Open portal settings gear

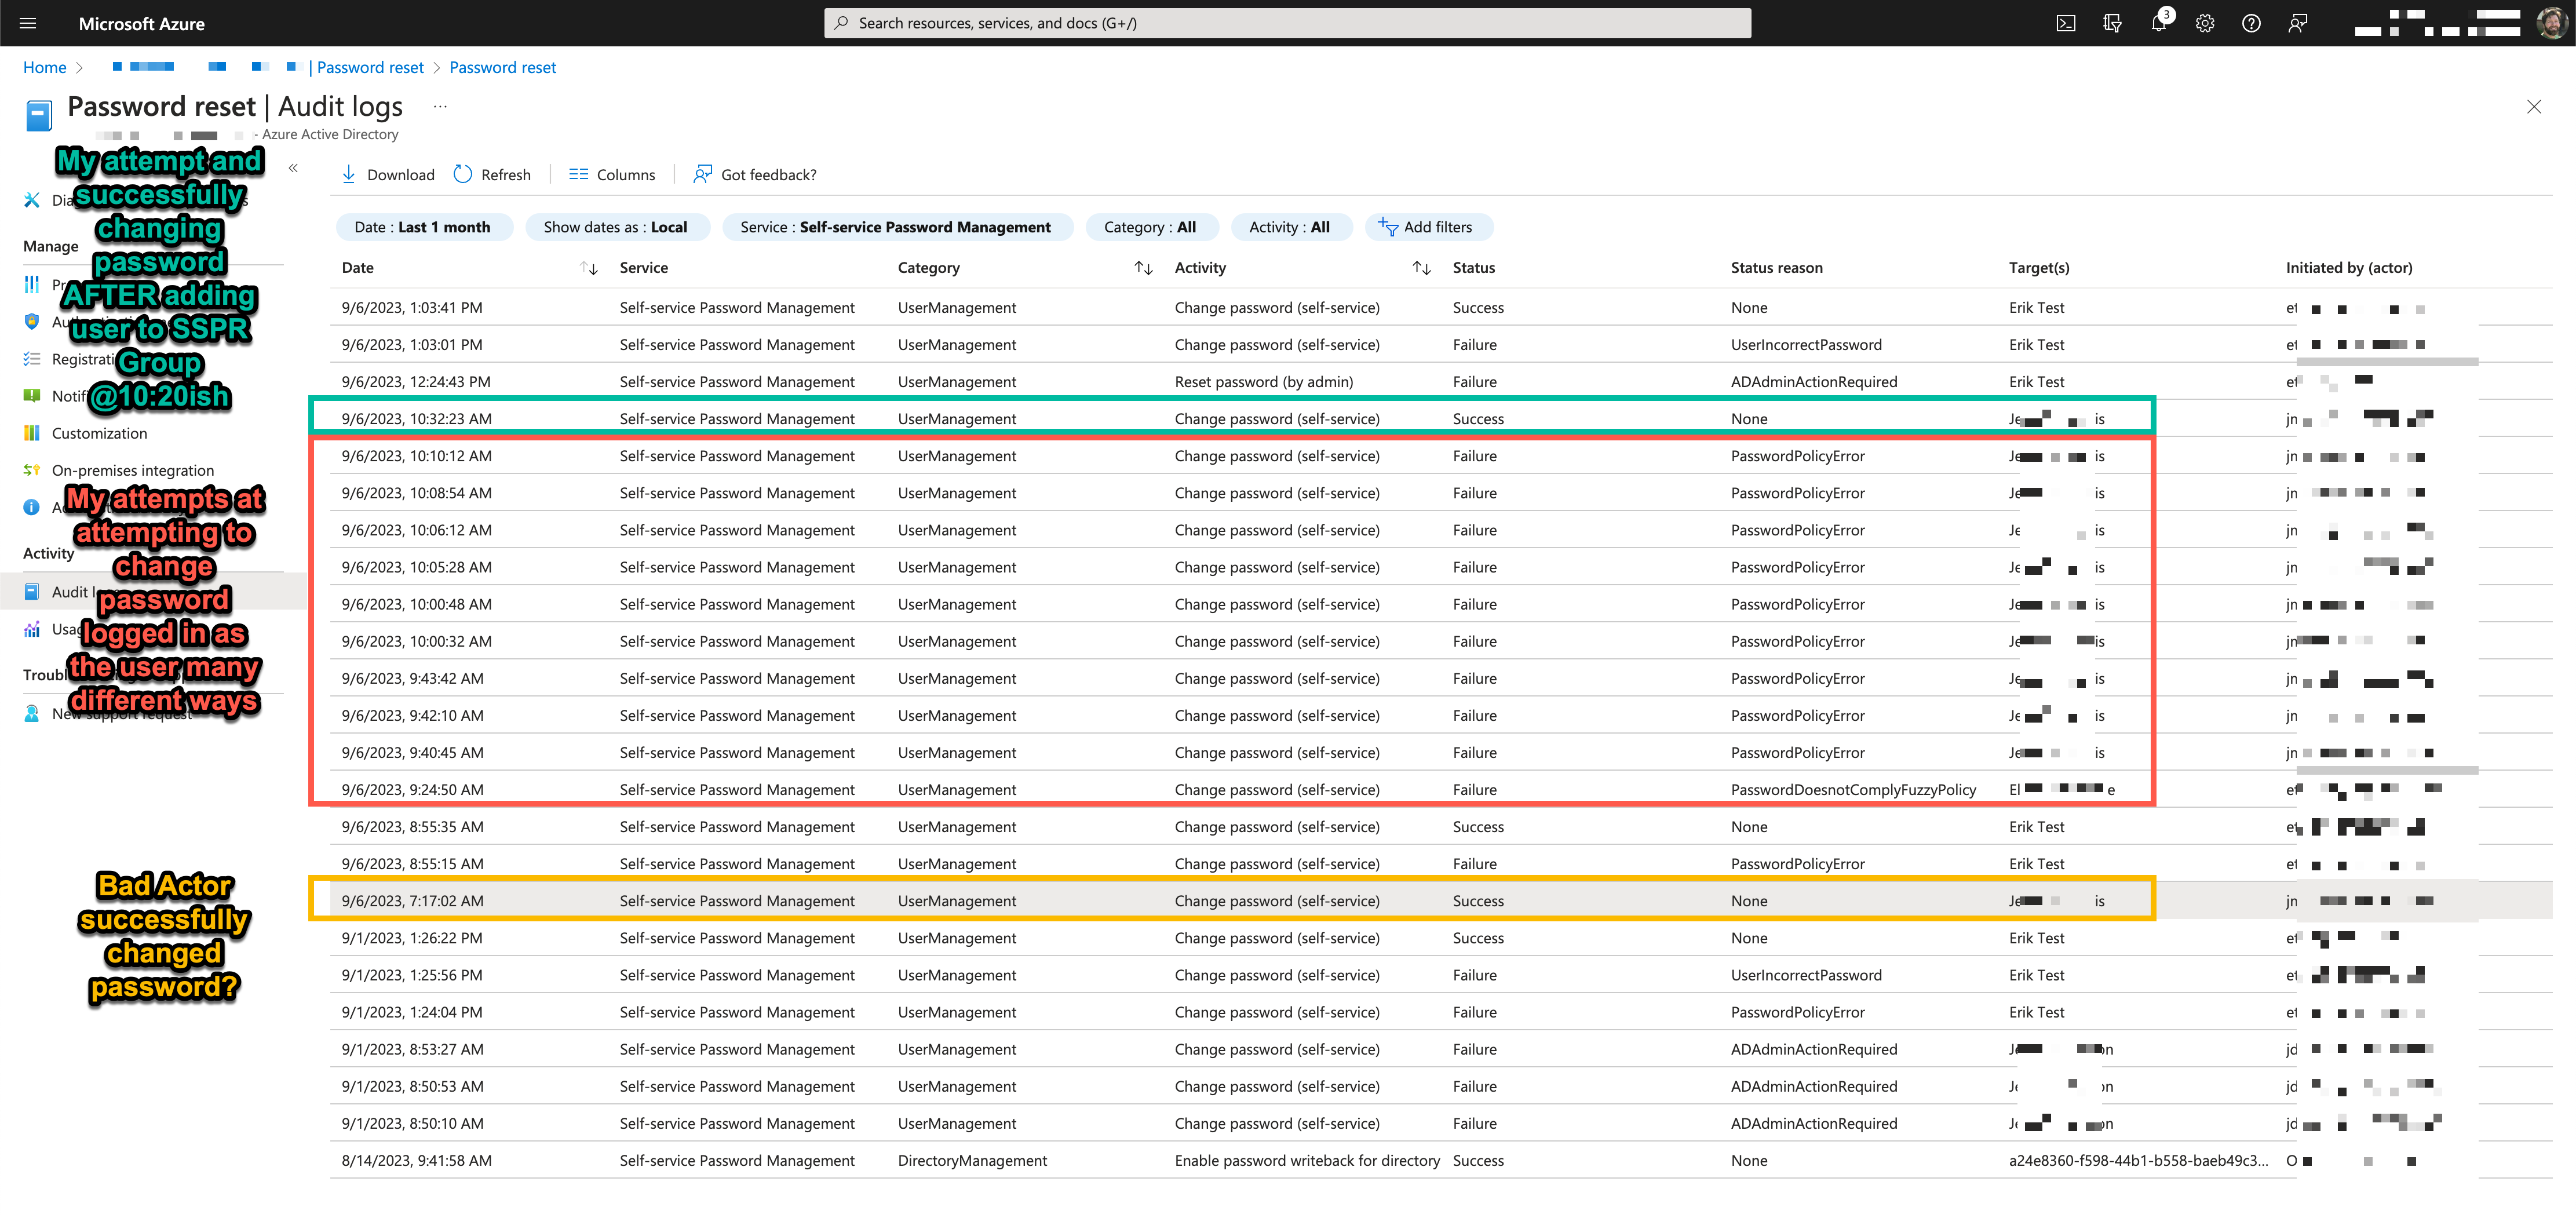click(2205, 23)
